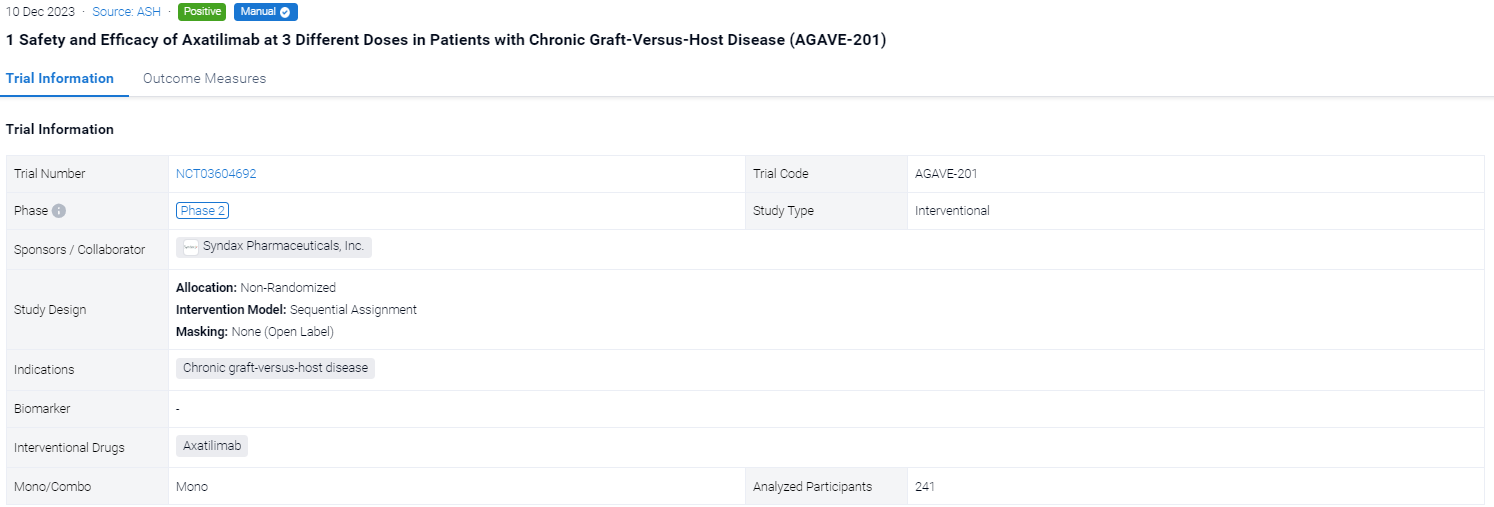
Task: Open the NCT03604692 trial number link
Action: [x=216, y=173]
